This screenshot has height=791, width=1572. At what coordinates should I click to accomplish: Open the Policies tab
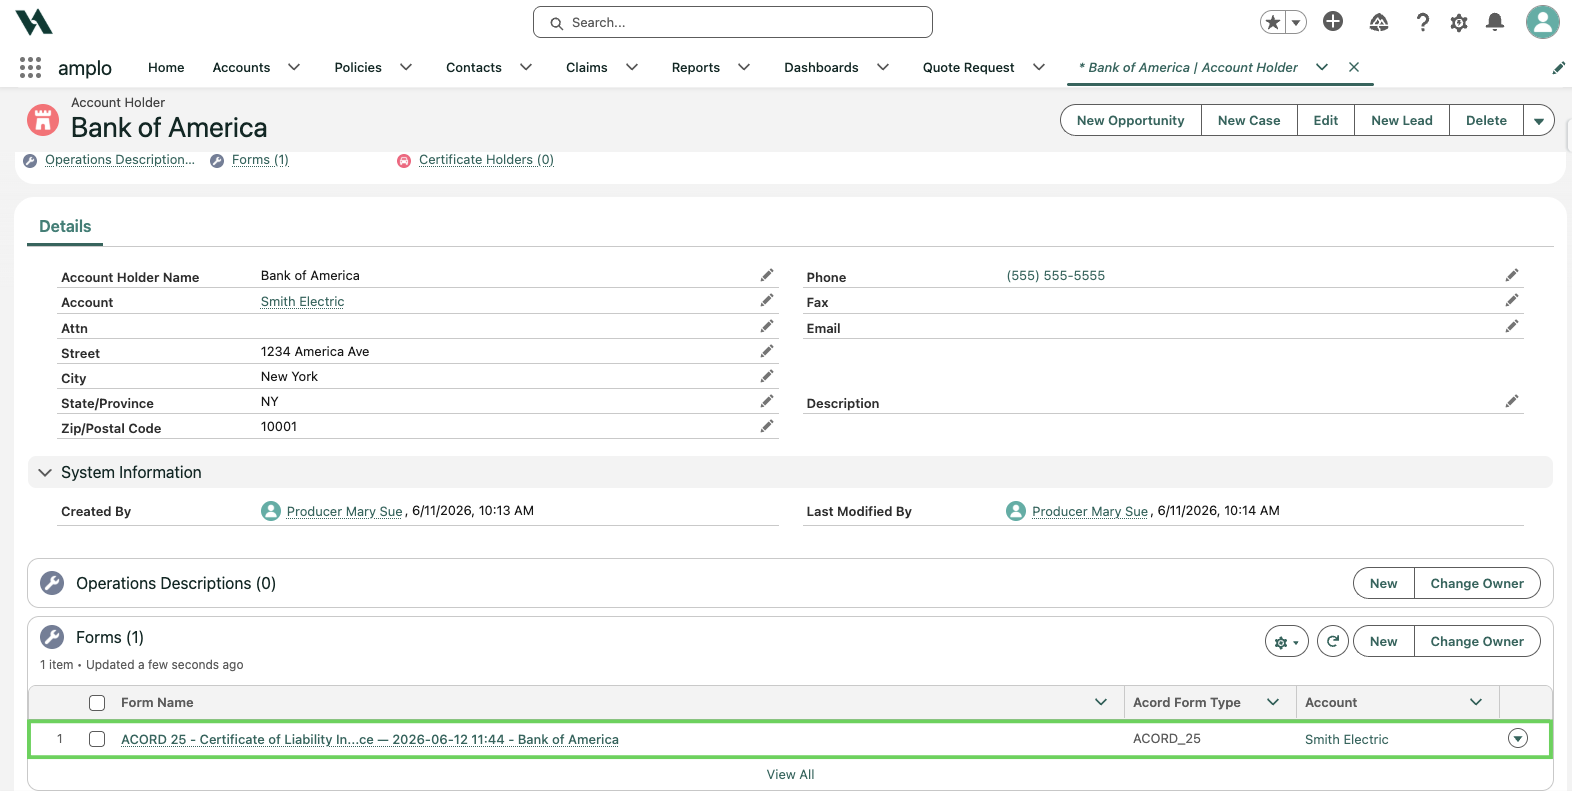(x=358, y=67)
